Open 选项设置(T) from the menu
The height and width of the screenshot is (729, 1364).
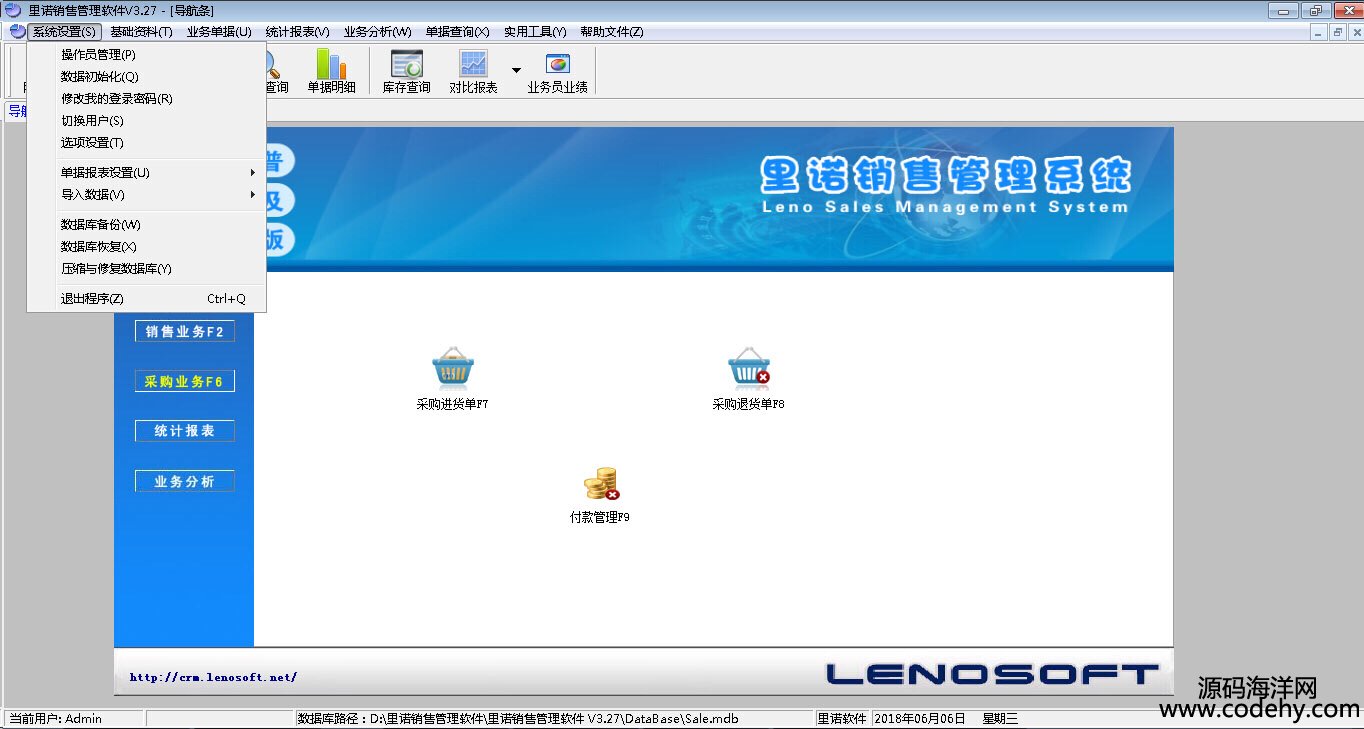pyautogui.click(x=147, y=143)
